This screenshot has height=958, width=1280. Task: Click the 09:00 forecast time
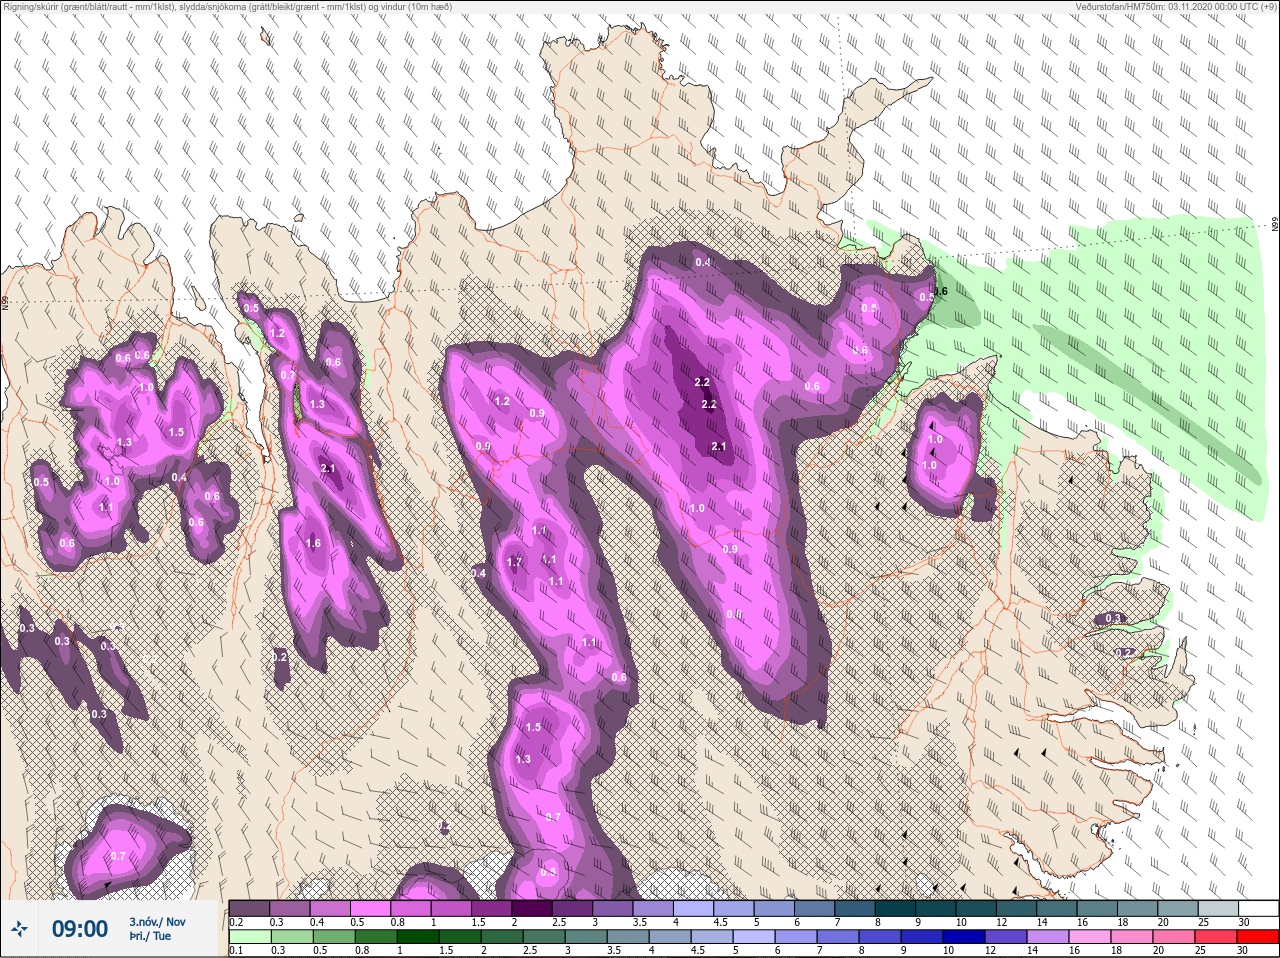79,929
